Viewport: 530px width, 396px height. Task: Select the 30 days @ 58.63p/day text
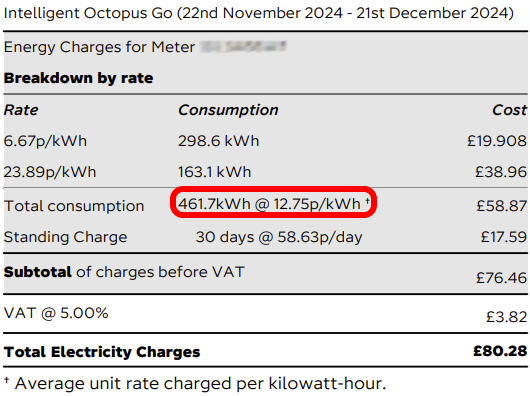[x=279, y=237]
